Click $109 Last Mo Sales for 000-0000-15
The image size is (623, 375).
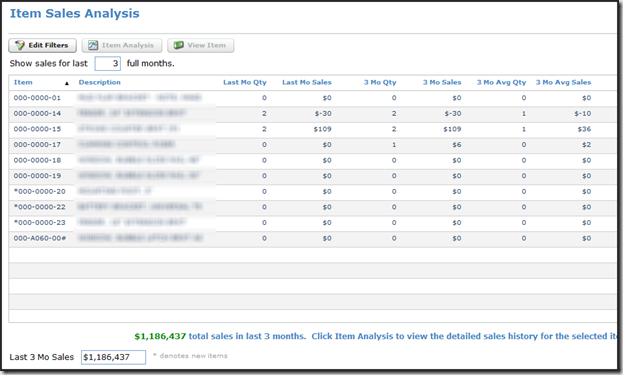pos(322,129)
